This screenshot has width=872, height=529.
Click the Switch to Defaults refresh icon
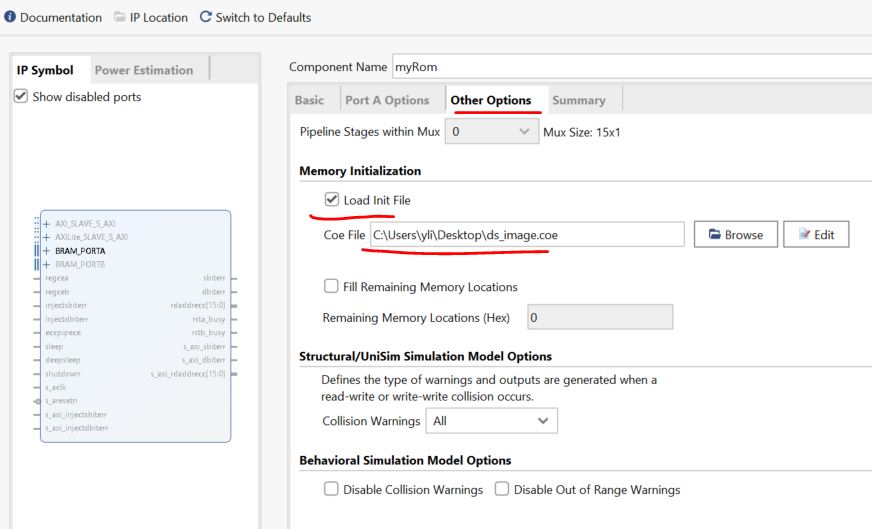pos(206,17)
